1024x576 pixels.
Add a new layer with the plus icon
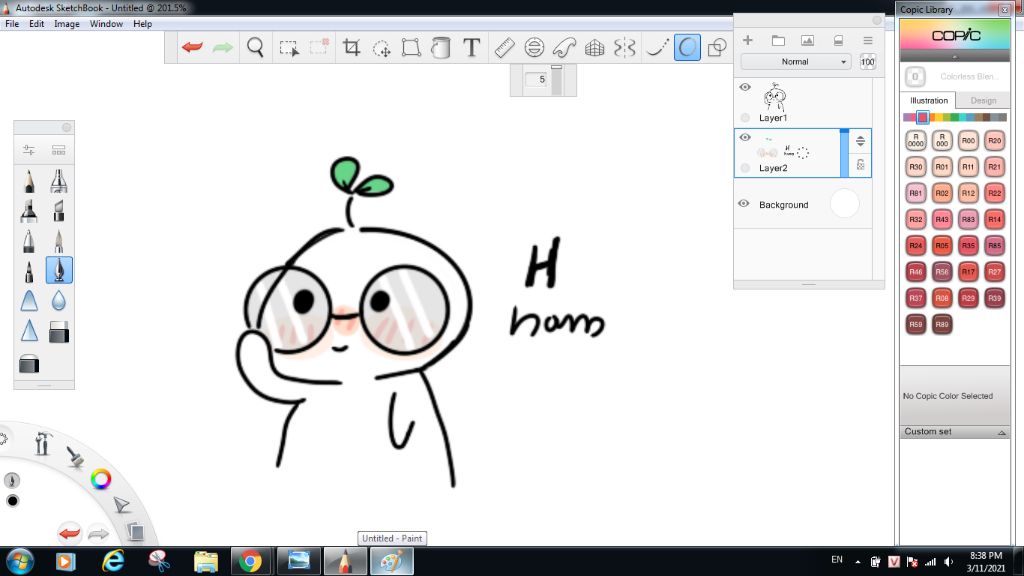[748, 40]
